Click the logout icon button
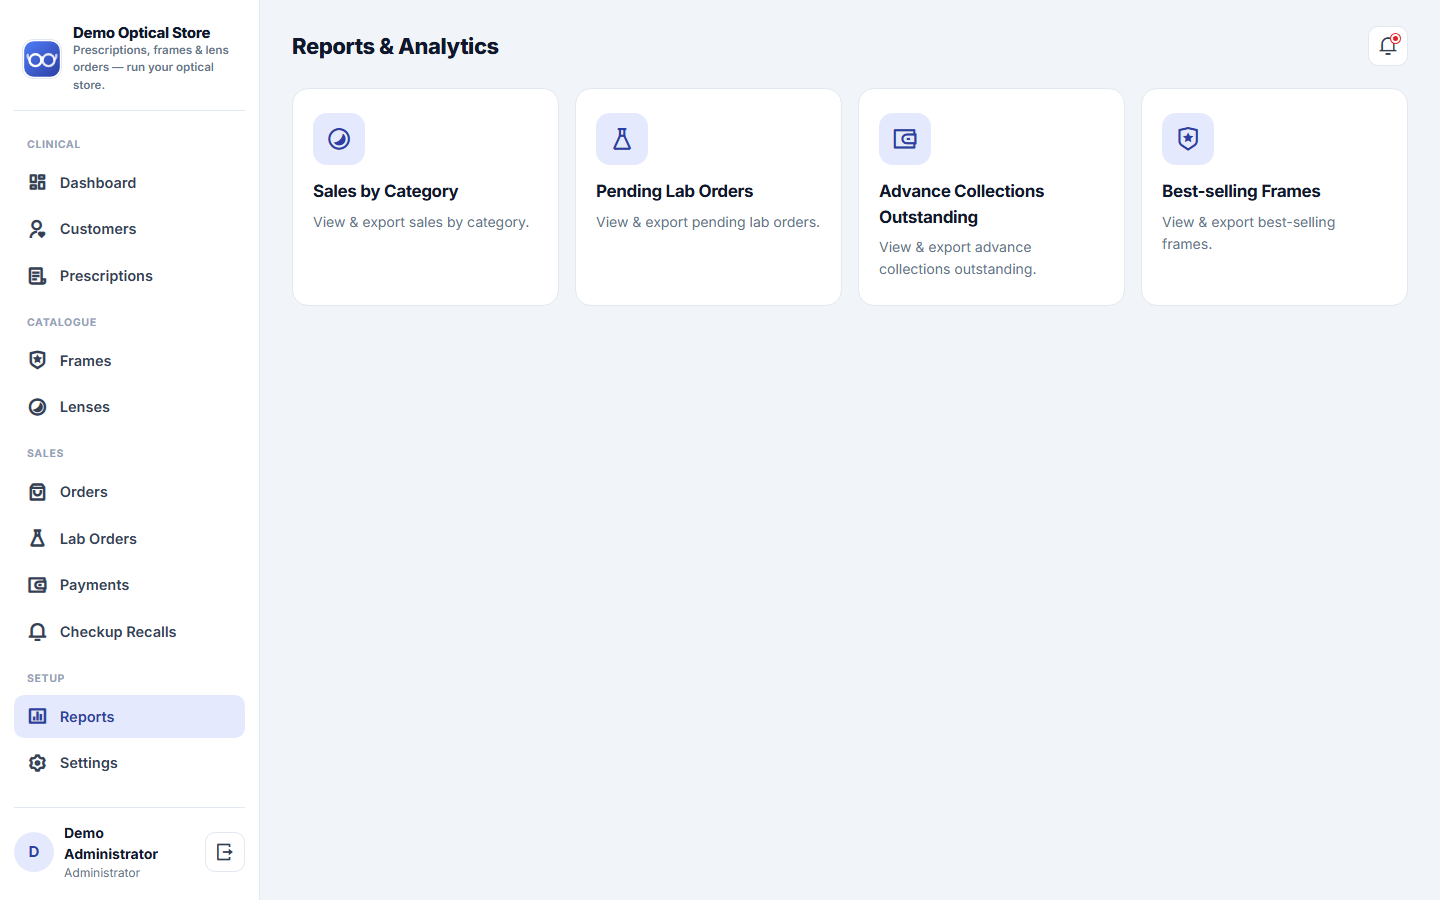 point(225,852)
